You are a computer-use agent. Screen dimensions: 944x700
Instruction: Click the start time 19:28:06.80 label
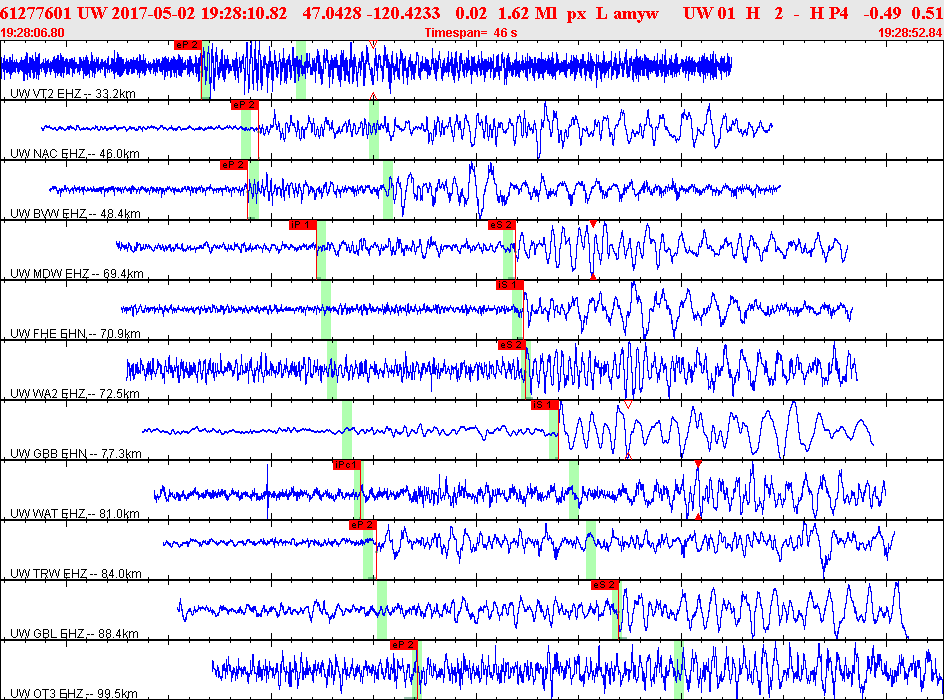click(x=34, y=33)
